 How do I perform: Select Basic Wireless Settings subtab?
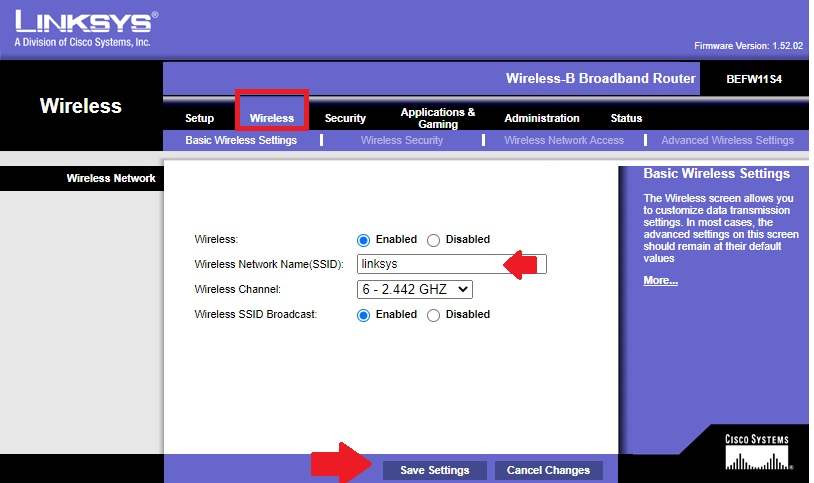[241, 141]
